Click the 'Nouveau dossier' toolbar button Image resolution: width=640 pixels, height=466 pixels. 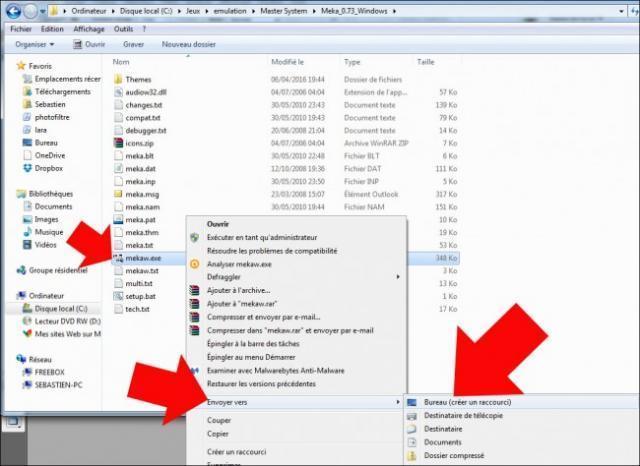click(190, 45)
